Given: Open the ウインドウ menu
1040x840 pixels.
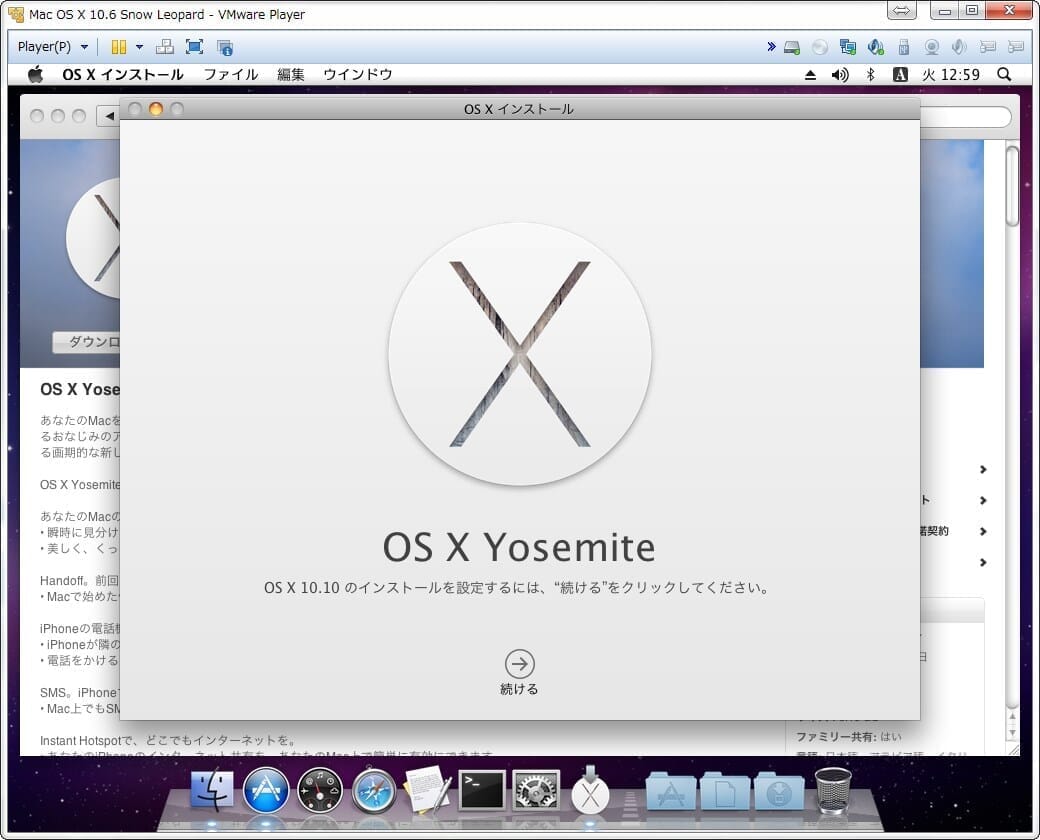Looking at the screenshot, I should click(358, 75).
